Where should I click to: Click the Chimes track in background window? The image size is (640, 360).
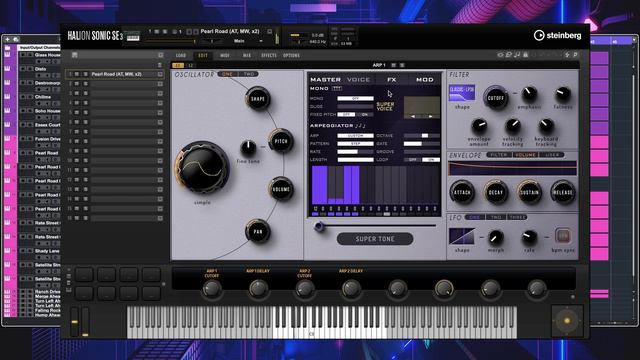click(42, 97)
